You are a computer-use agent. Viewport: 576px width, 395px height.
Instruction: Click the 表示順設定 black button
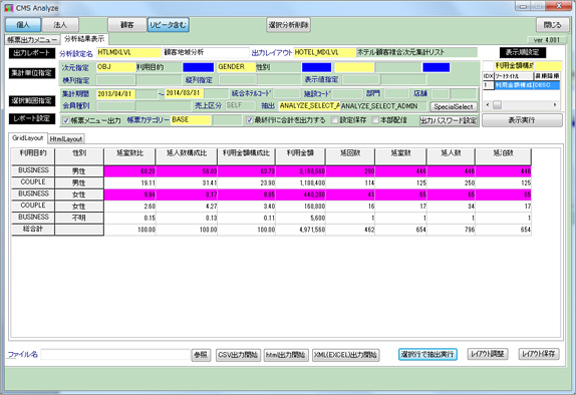pos(522,52)
